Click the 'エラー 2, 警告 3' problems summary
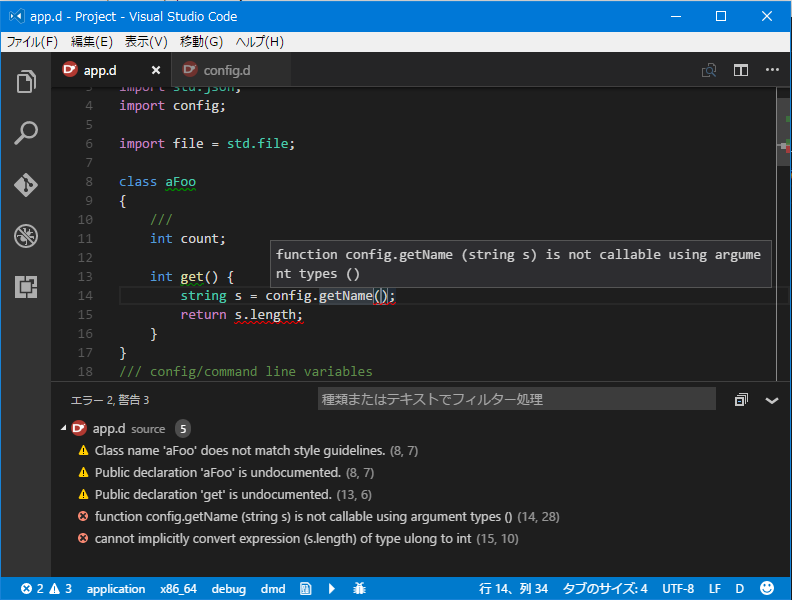Screen dimensions: 792x600 (x=110, y=400)
